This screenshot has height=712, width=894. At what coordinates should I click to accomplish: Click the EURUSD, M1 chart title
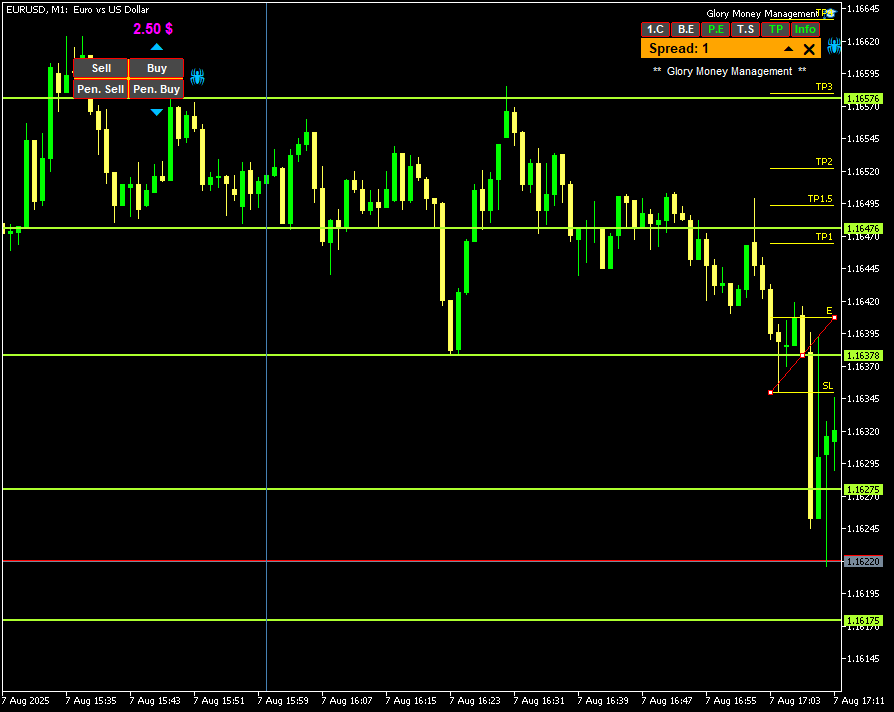tap(78, 10)
